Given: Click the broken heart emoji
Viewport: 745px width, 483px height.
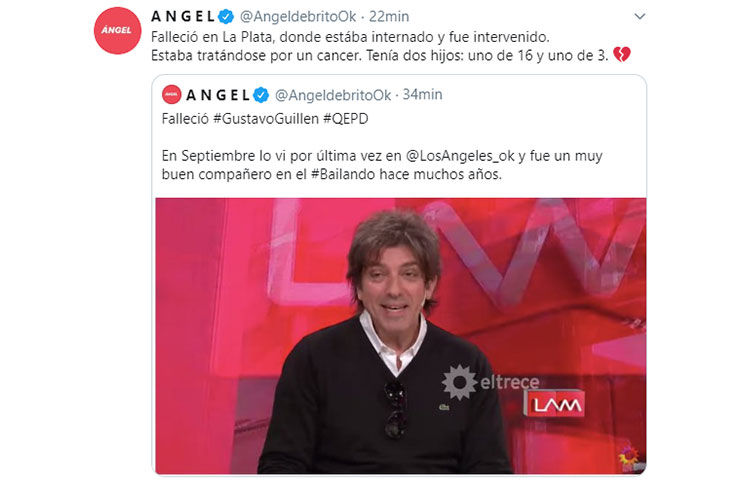Looking at the screenshot, I should pyautogui.click(x=621, y=55).
